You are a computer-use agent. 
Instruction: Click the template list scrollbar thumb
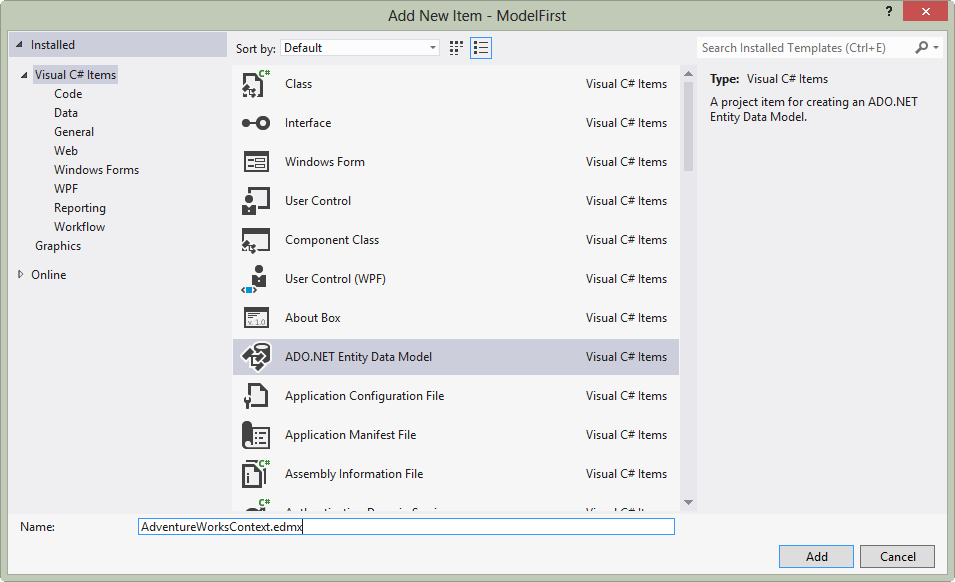(x=688, y=127)
